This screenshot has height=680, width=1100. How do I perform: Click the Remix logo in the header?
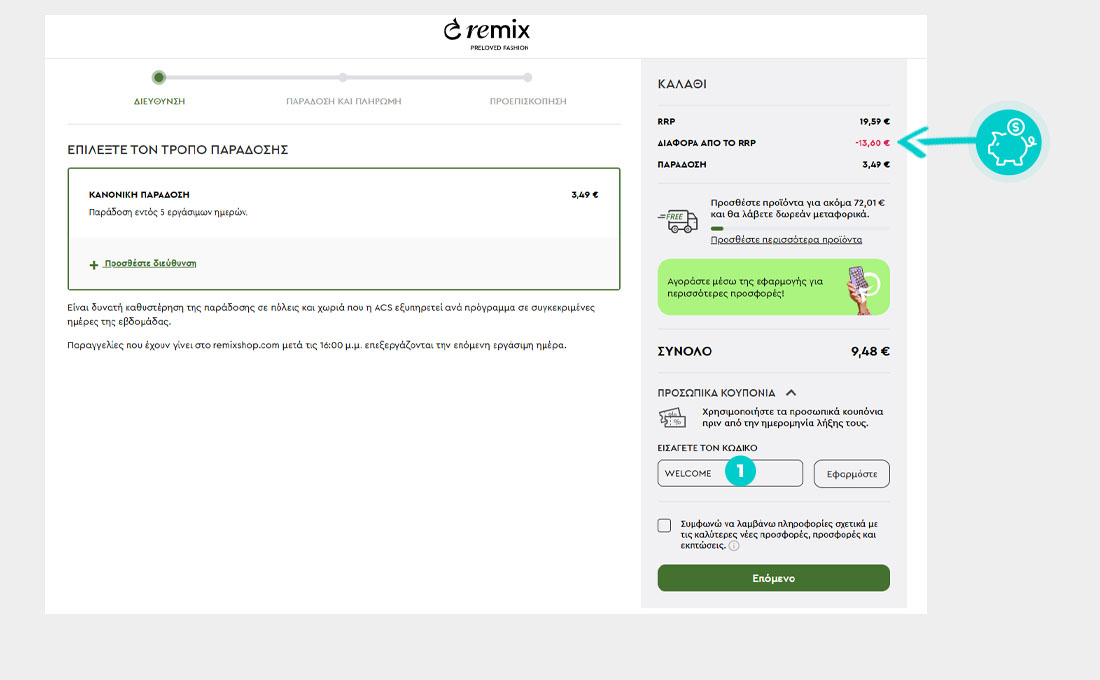pyautogui.click(x=486, y=32)
